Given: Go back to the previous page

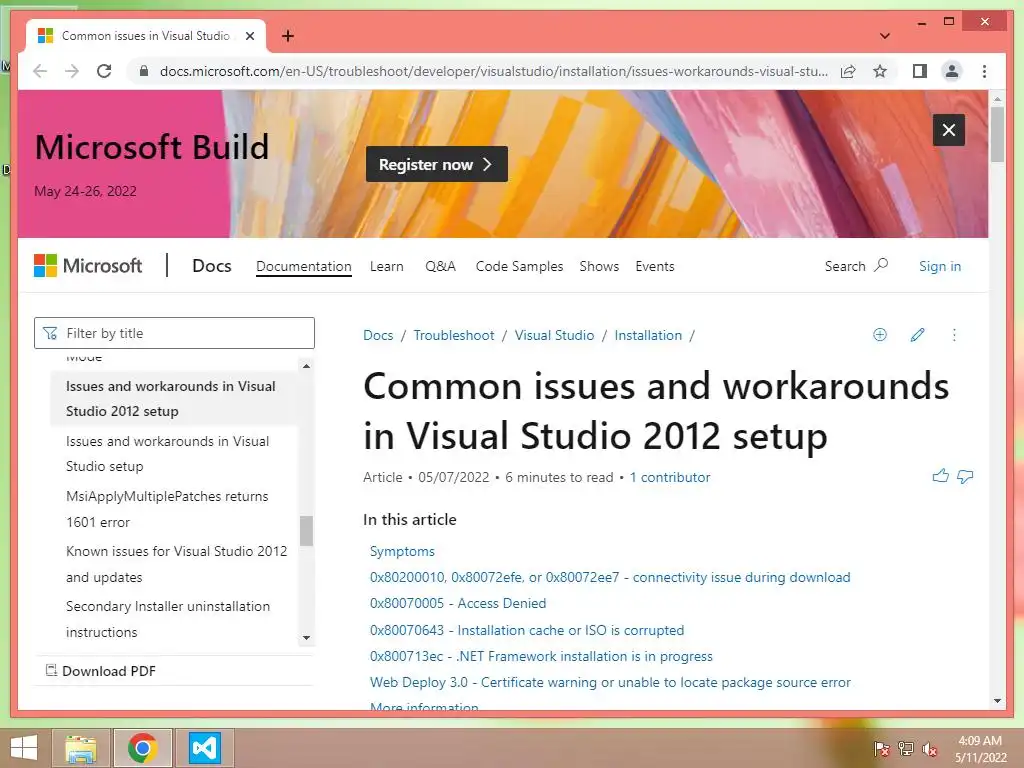Looking at the screenshot, I should pos(40,71).
